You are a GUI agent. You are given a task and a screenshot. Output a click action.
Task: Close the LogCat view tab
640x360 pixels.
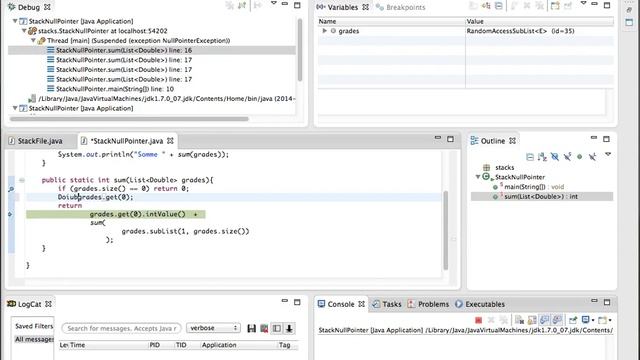[x=48, y=304]
